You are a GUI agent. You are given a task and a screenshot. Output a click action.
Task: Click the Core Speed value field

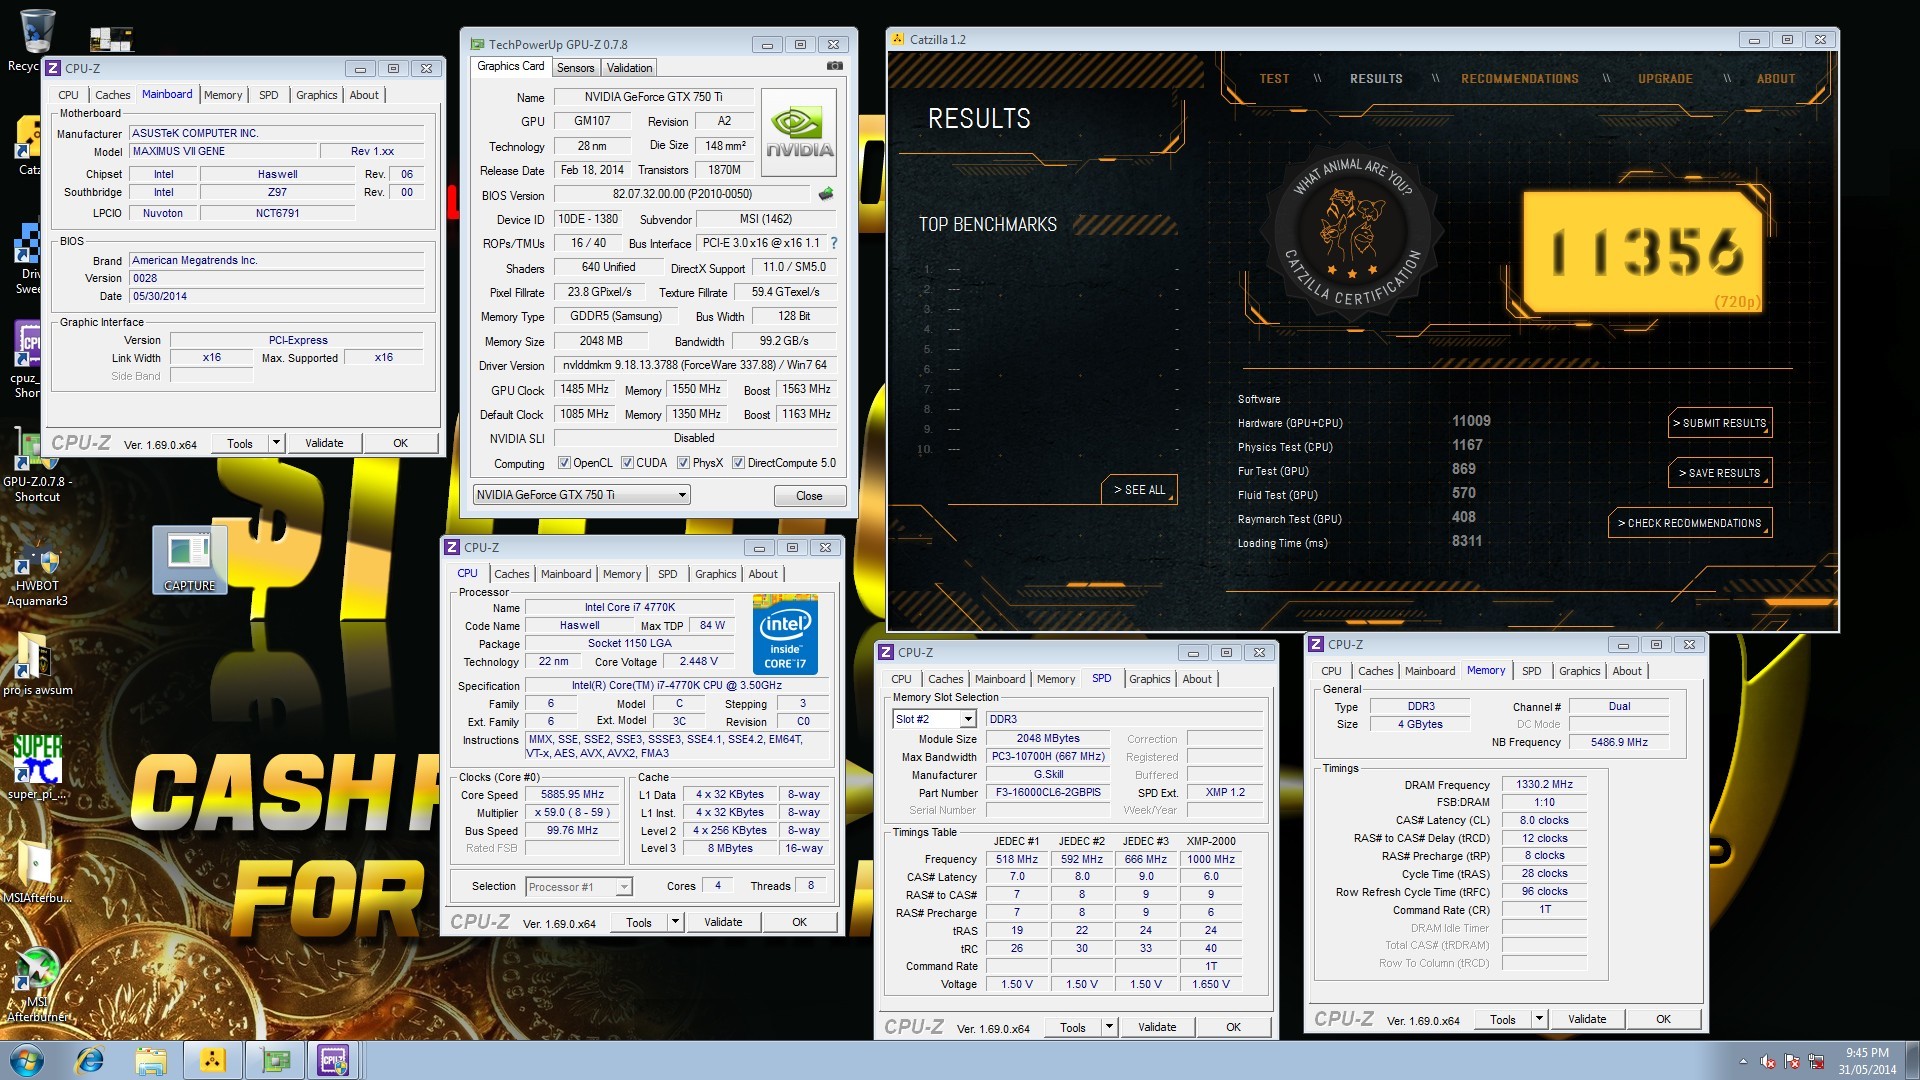click(572, 795)
